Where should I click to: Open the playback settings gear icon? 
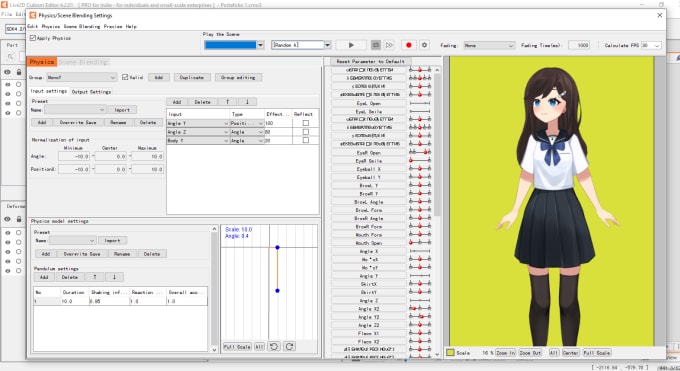coord(424,45)
